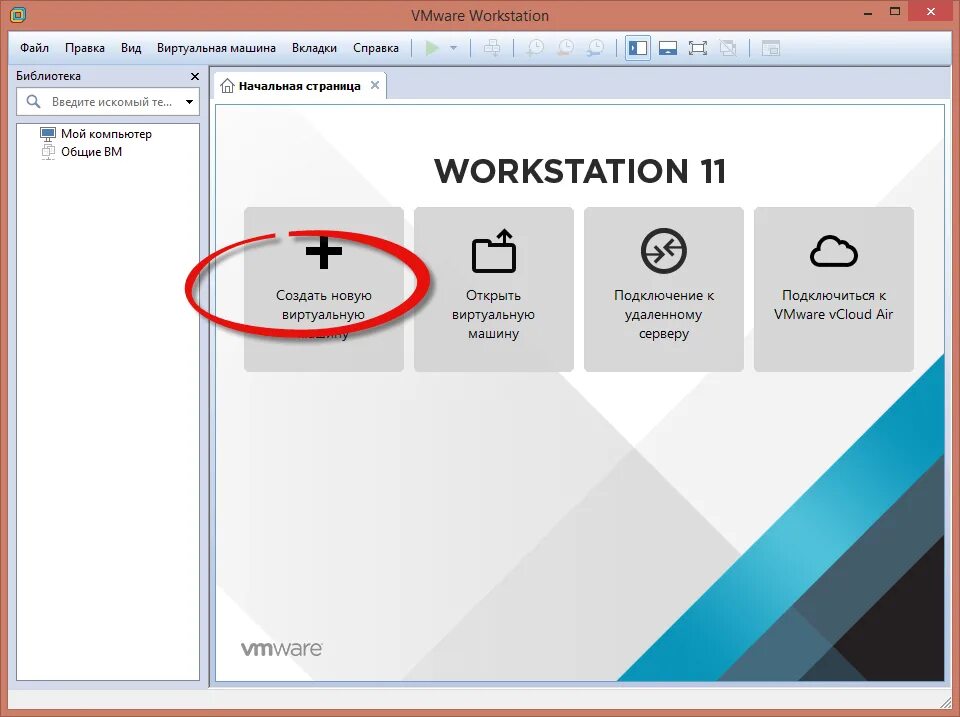Select Общие ВМ in the library tree
The height and width of the screenshot is (717, 960).
(81, 151)
